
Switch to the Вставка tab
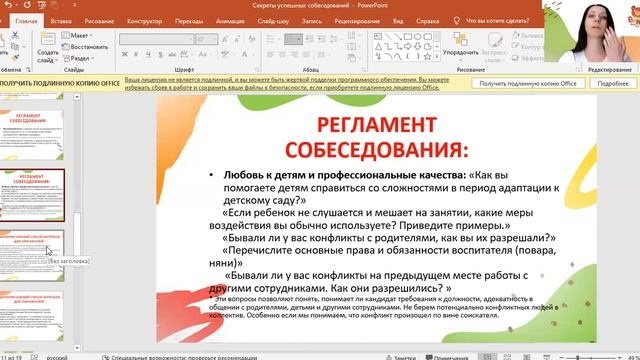point(61,21)
